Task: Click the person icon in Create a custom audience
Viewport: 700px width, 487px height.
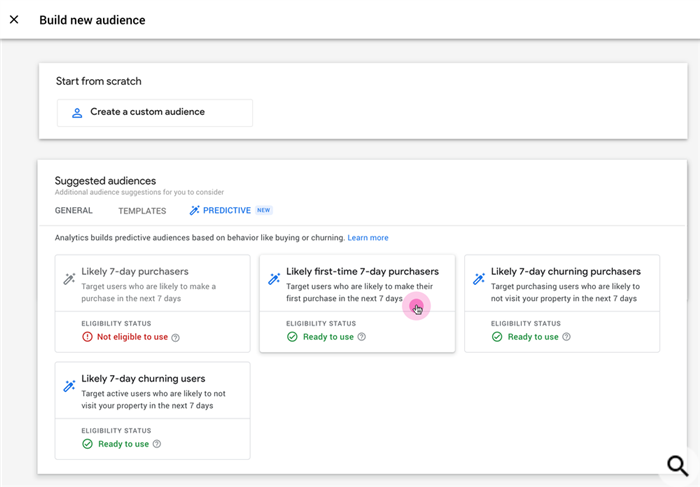Action: pyautogui.click(x=77, y=113)
